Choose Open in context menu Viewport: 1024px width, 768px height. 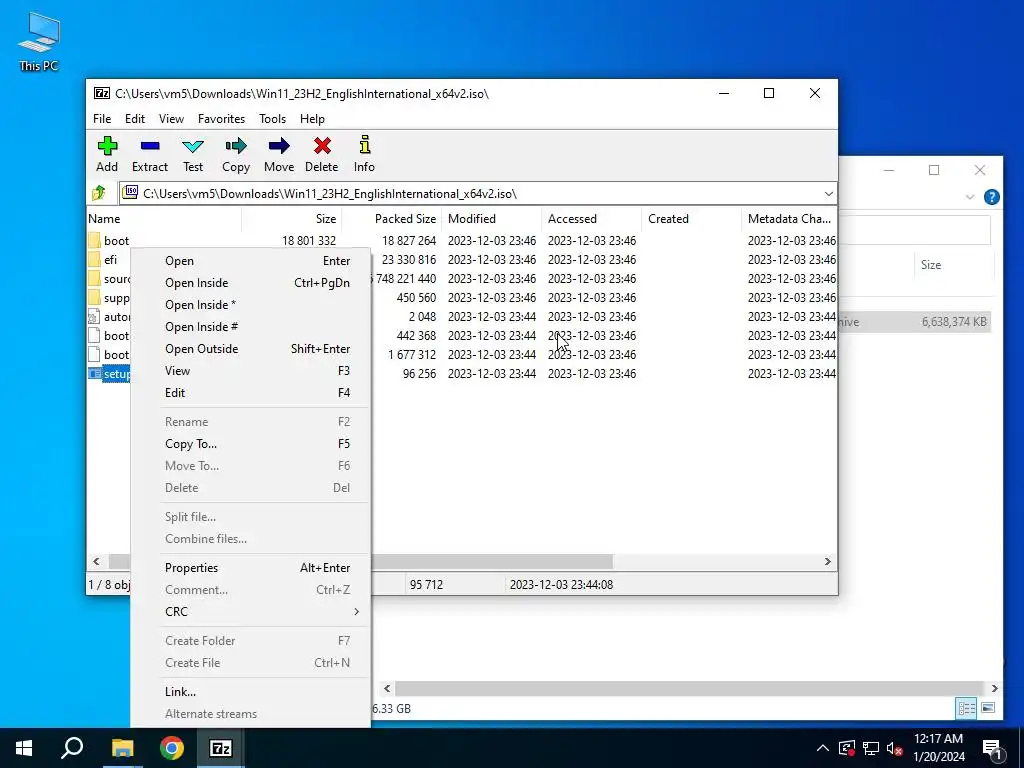(251, 261)
